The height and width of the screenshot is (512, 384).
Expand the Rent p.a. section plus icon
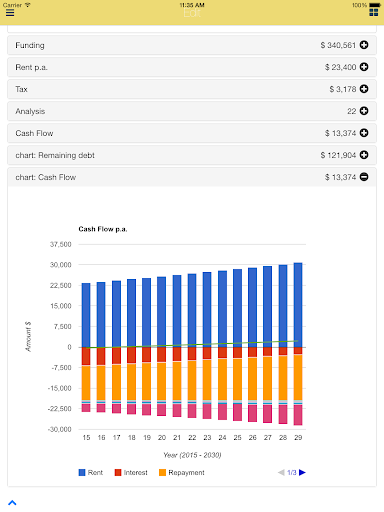(x=364, y=67)
